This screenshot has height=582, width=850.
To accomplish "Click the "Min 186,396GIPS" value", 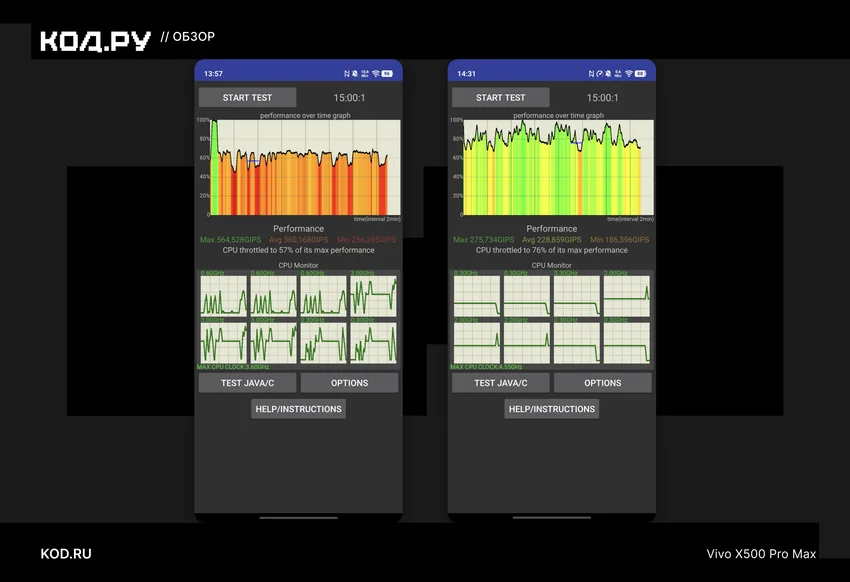I will tap(620, 240).
